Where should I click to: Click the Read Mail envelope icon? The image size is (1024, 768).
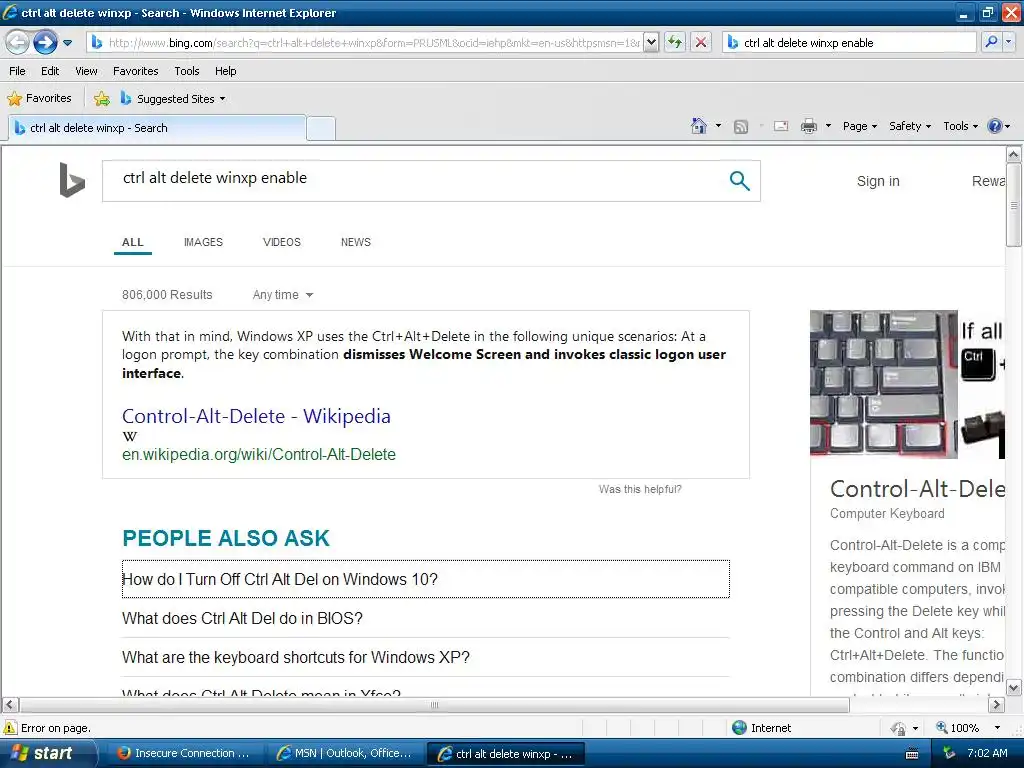coord(781,126)
